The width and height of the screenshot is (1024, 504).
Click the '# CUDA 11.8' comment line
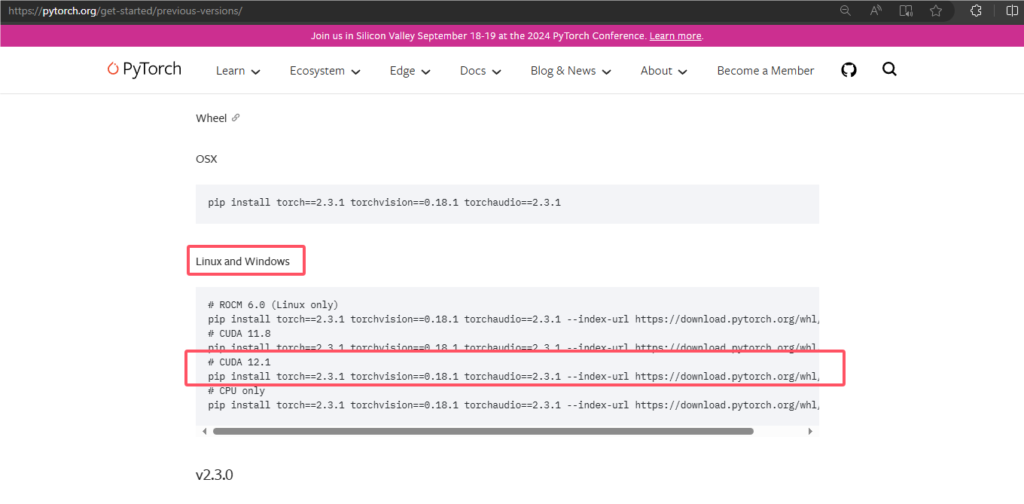tap(239, 334)
